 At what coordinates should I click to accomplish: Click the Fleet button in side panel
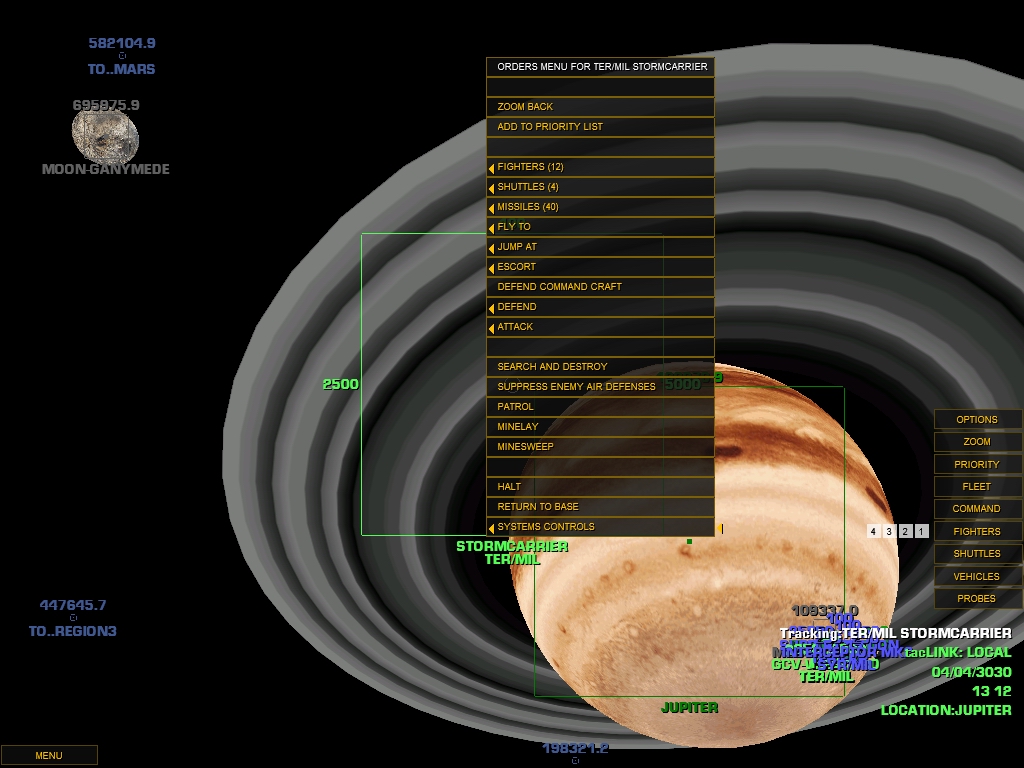(x=977, y=486)
